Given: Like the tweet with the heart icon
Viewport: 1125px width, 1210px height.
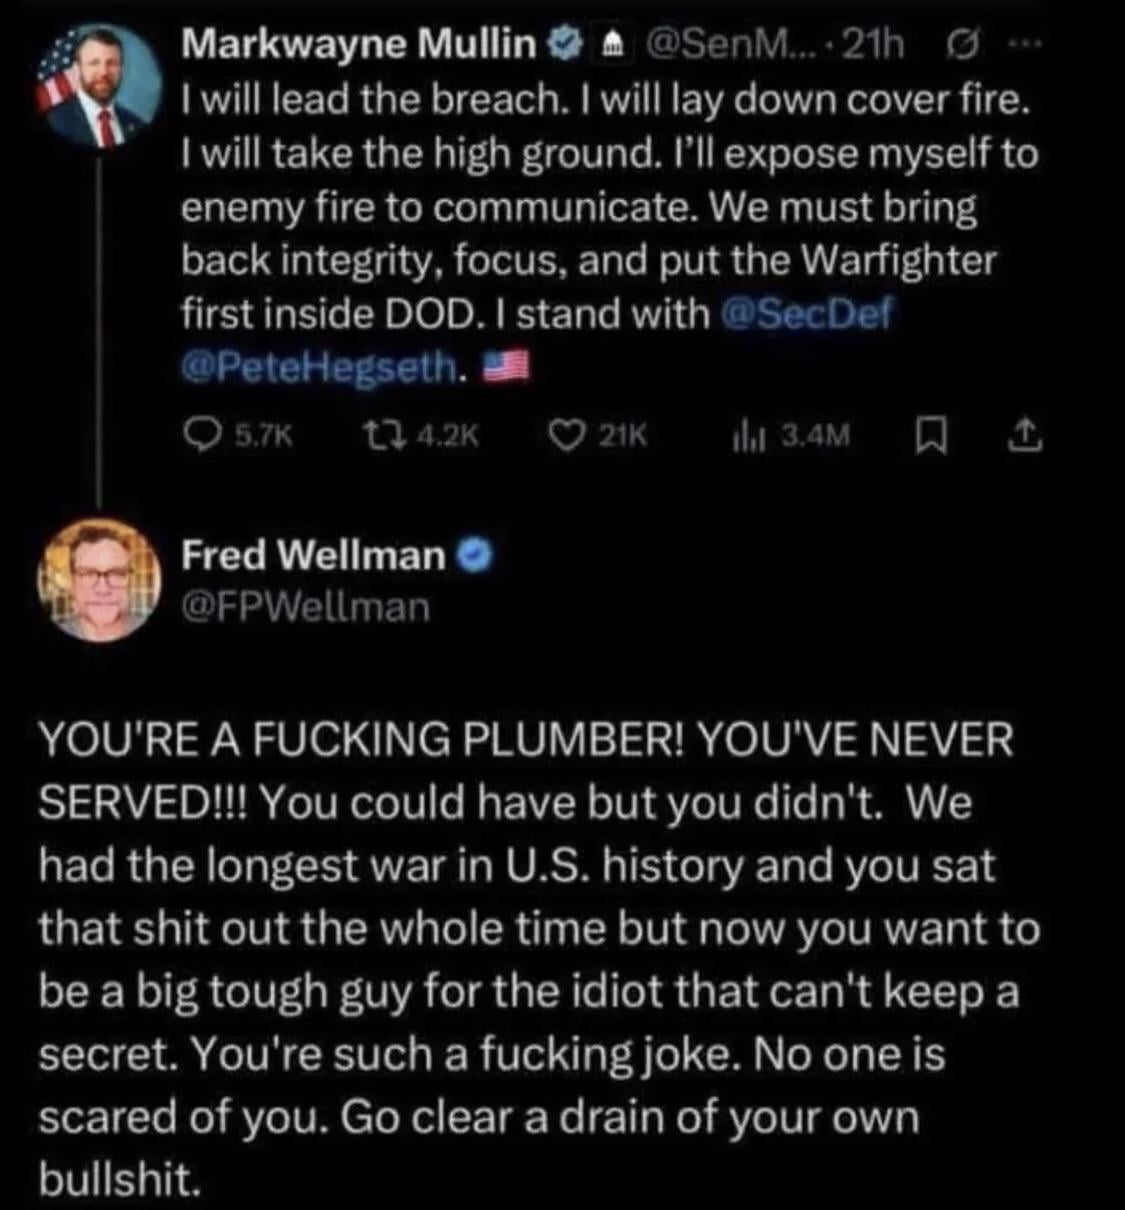Looking at the screenshot, I should click(572, 434).
